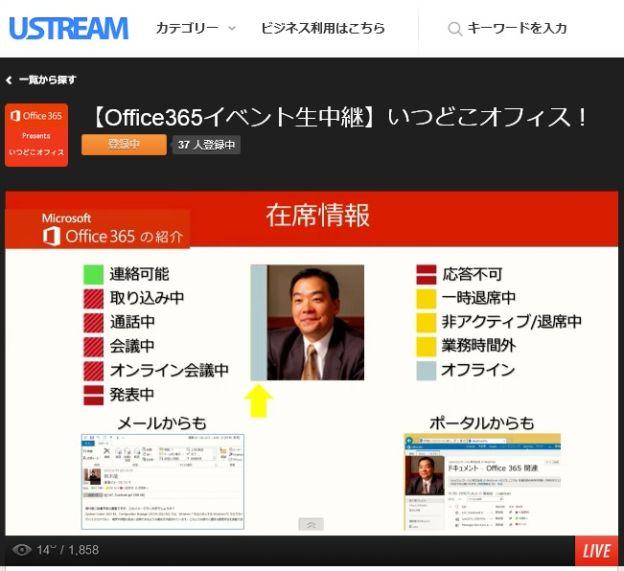This screenshot has width=624, height=571.
Task: Click the red LIVE badge
Action: pyautogui.click(x=596, y=551)
